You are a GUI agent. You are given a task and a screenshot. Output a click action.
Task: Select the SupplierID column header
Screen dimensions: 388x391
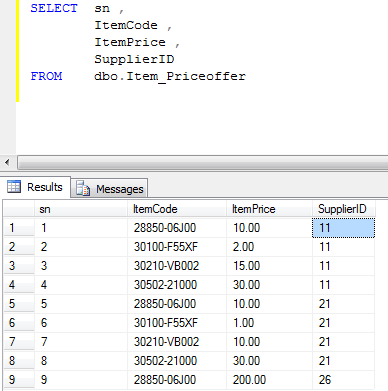click(x=344, y=209)
